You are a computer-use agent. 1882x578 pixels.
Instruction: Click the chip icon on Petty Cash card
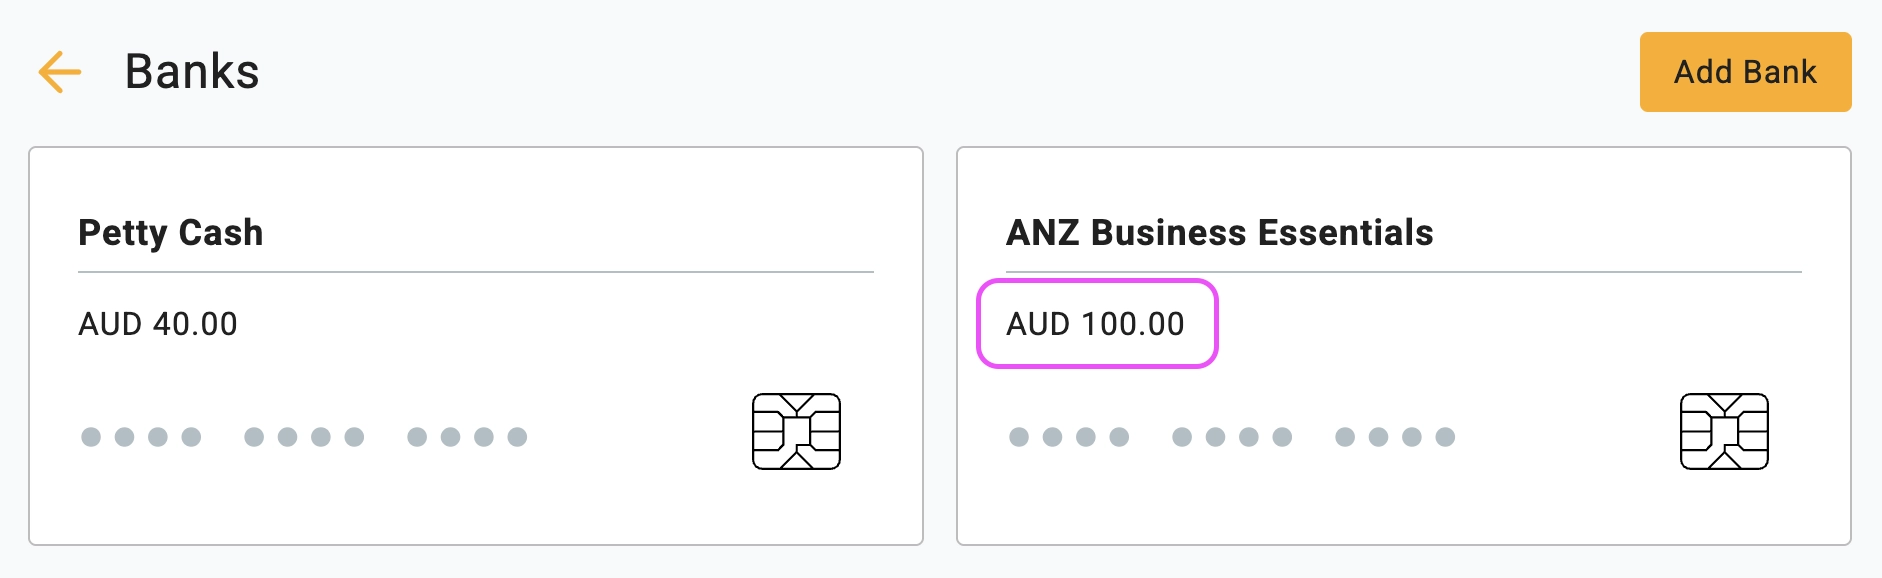[x=796, y=431]
